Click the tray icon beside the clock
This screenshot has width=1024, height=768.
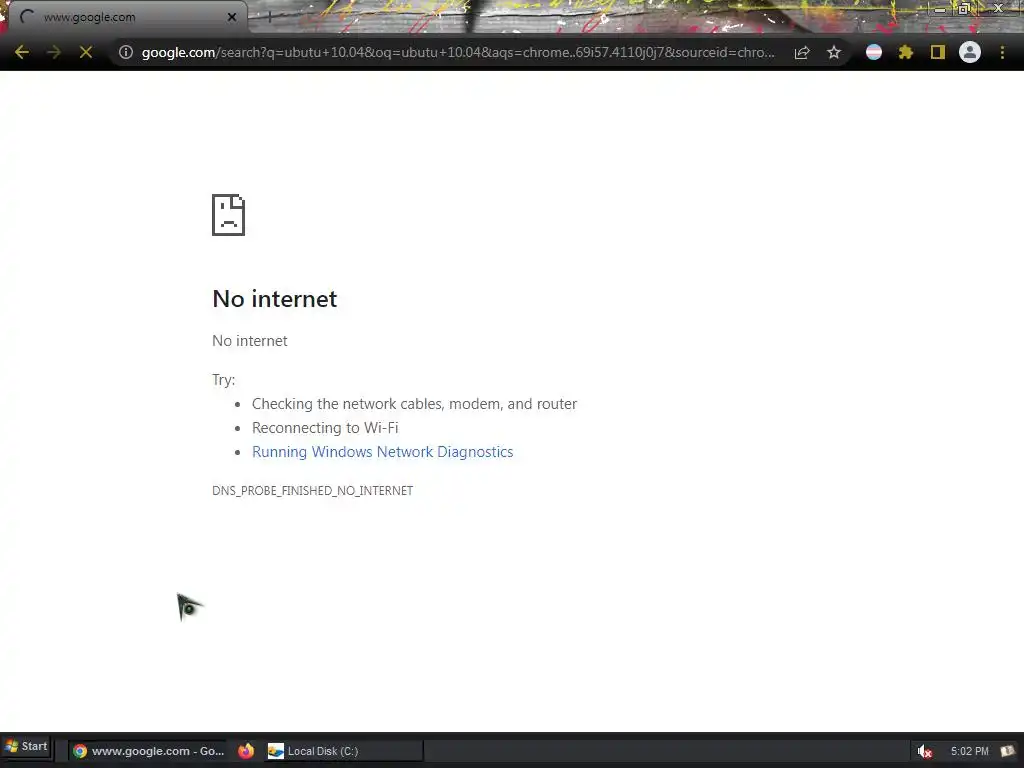pos(1008,752)
